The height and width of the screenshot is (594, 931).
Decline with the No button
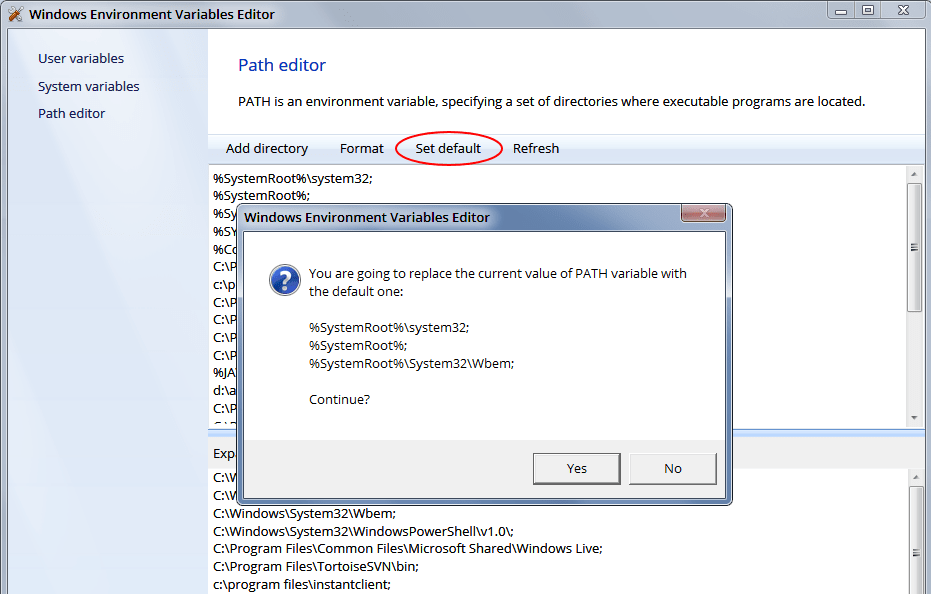[x=673, y=469]
